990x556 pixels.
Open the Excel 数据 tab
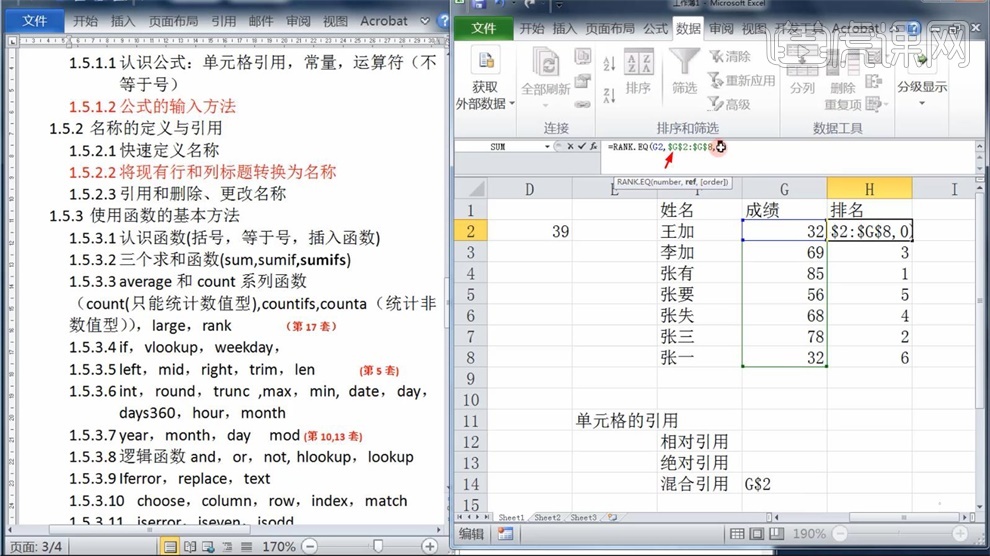688,28
